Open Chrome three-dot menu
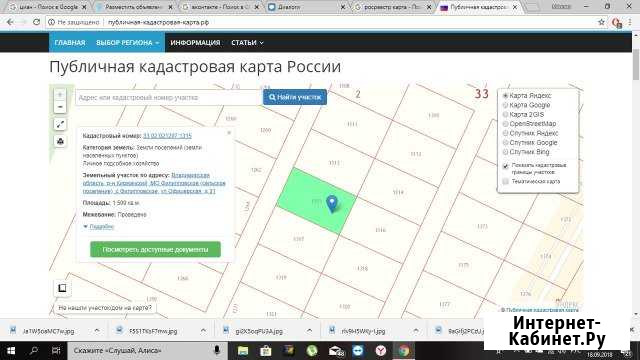Image resolution: width=640 pixels, height=360 pixels. point(631,22)
